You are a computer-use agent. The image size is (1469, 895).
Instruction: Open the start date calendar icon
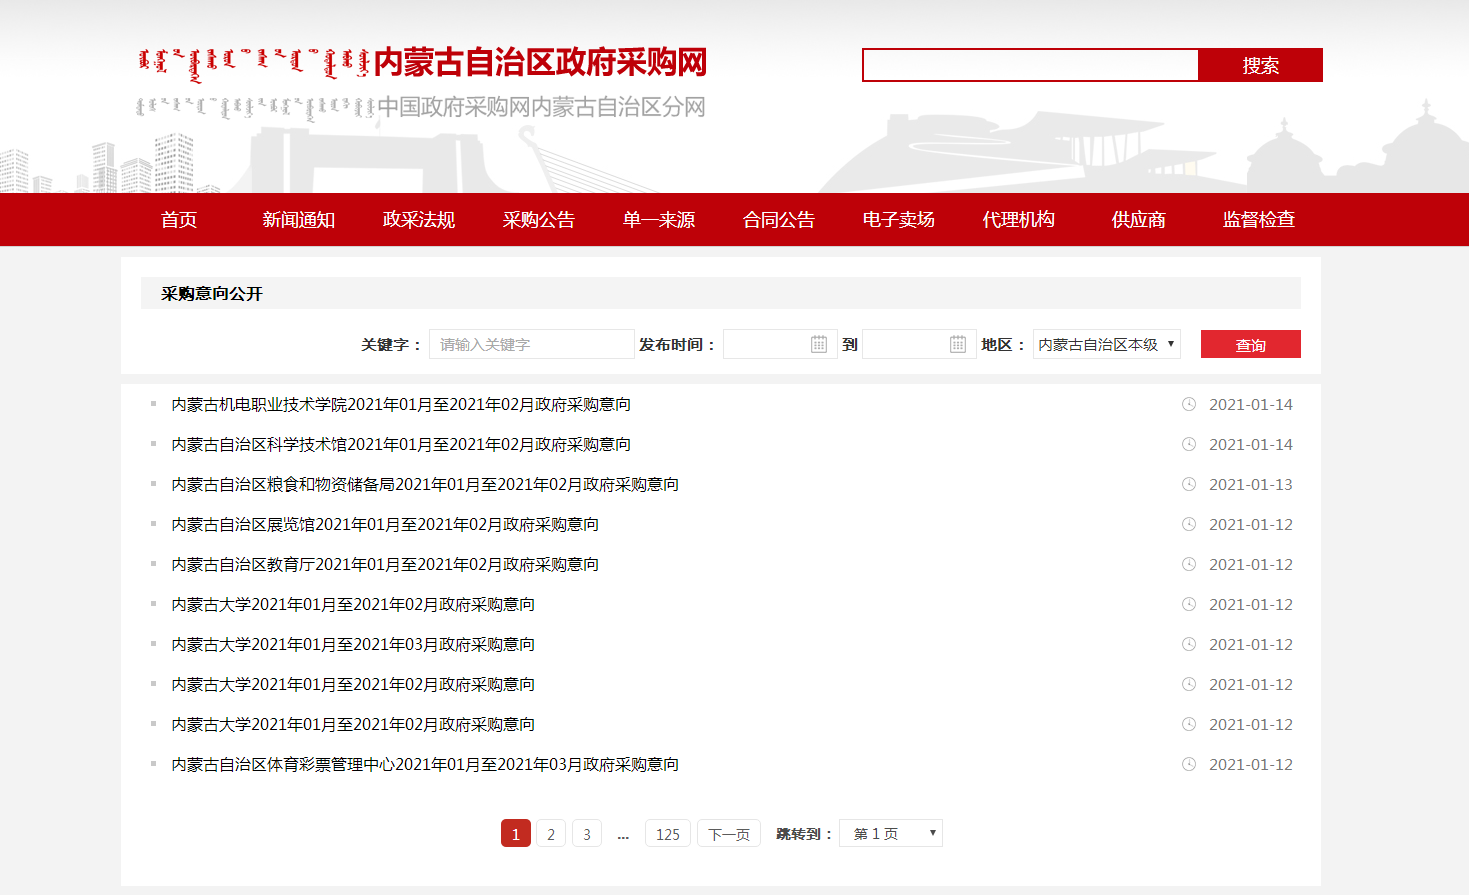pos(818,344)
